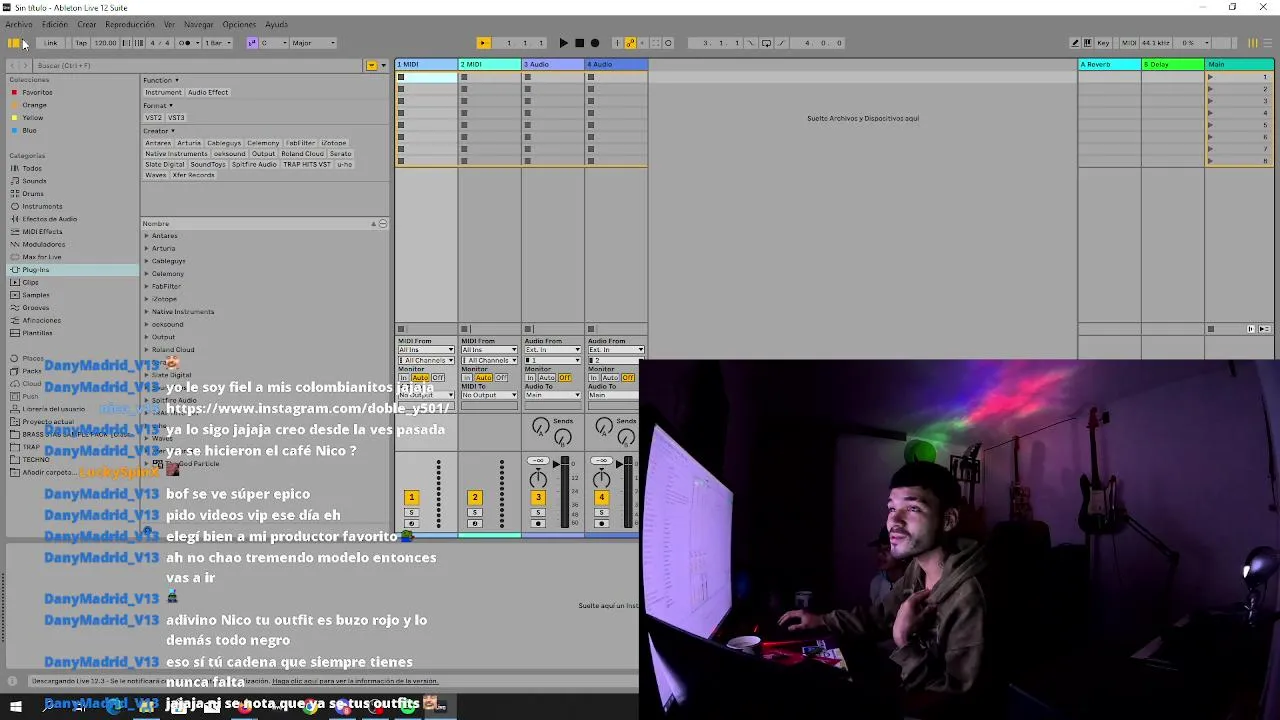
Task: Select the Instrument function filter tag
Action: pyautogui.click(x=164, y=92)
